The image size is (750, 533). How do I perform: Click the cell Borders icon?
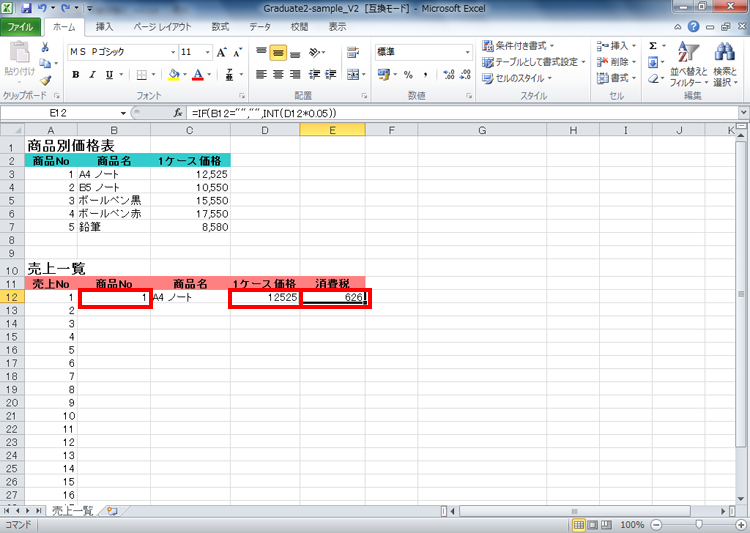(142, 75)
